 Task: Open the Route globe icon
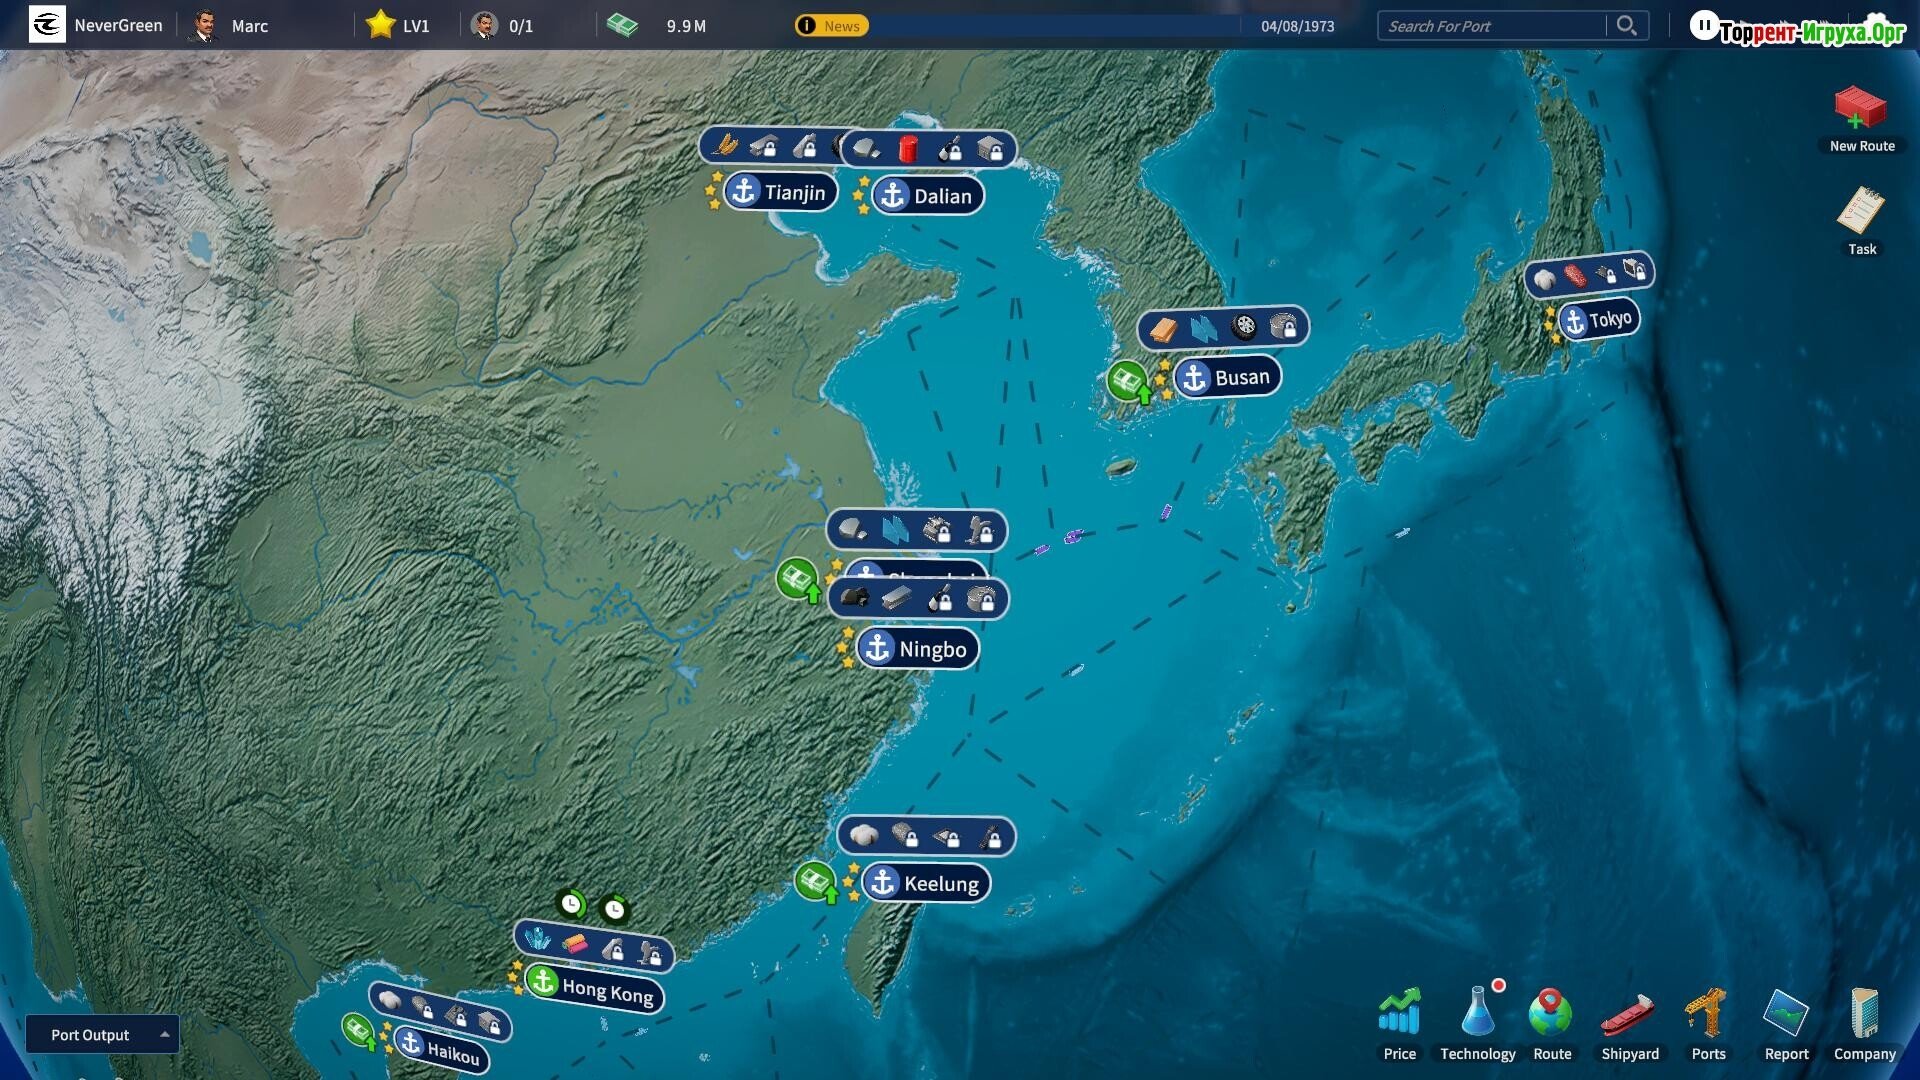[x=1550, y=1012]
